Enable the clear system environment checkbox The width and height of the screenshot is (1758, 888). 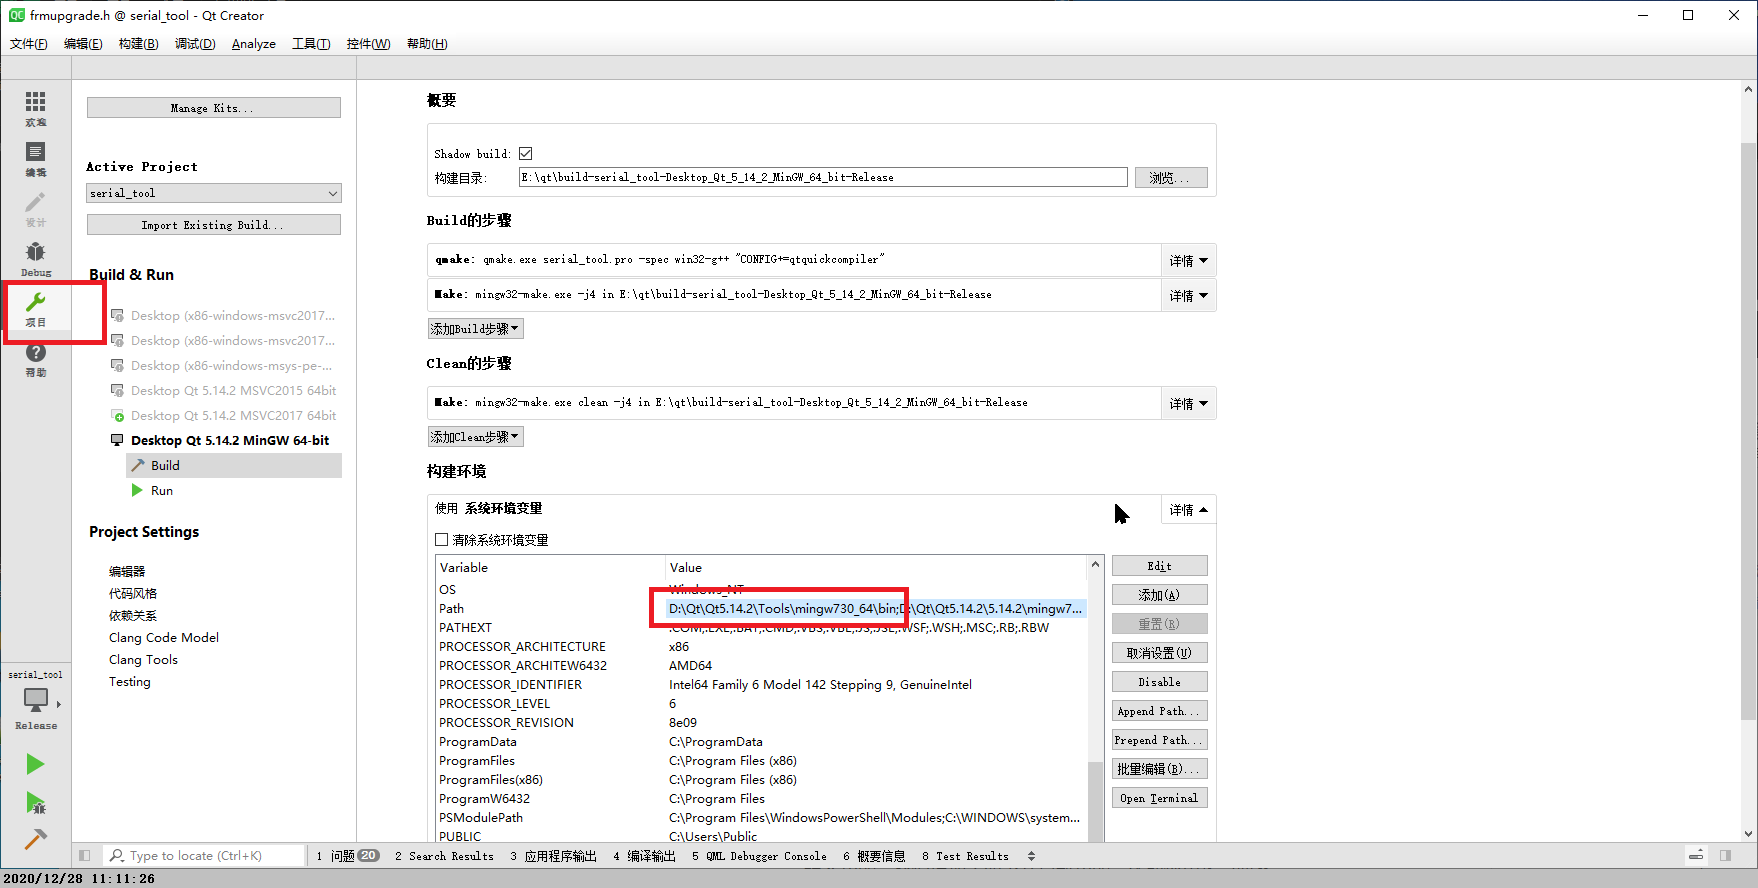[x=441, y=539]
